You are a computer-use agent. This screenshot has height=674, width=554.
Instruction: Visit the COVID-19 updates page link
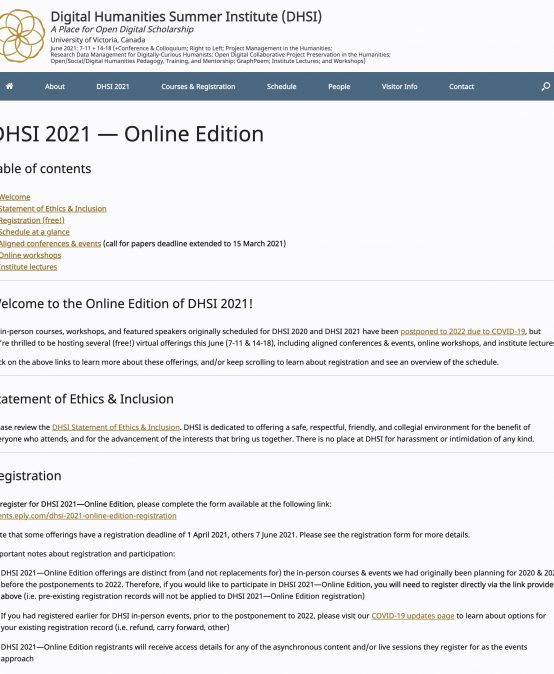tap(413, 616)
